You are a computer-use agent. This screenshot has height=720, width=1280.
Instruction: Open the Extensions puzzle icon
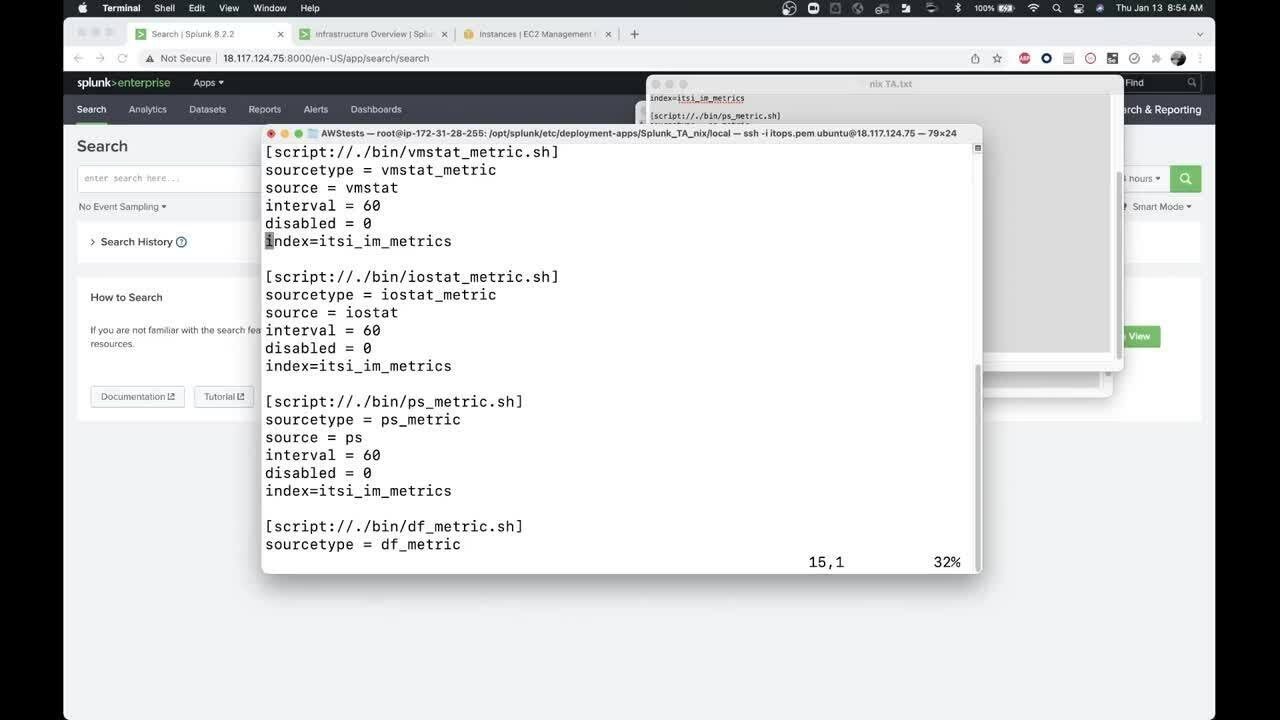click(x=1156, y=58)
